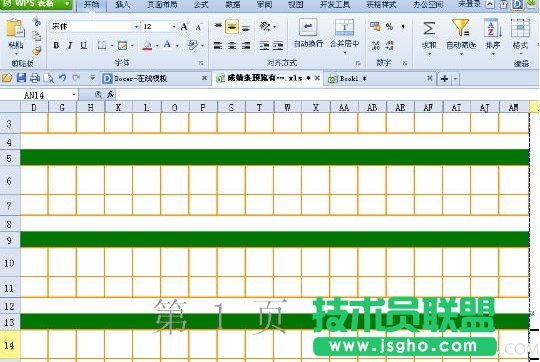
Task: Click the insert function fx button
Action: coord(111,94)
